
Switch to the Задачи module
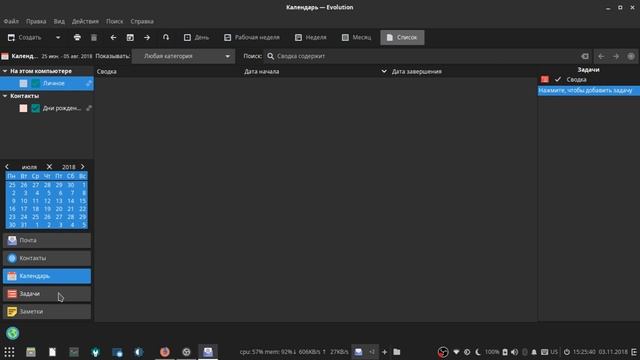[x=47, y=294]
